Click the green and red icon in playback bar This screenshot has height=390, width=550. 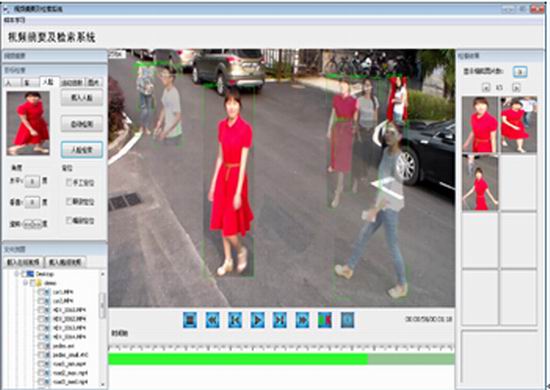(325, 320)
